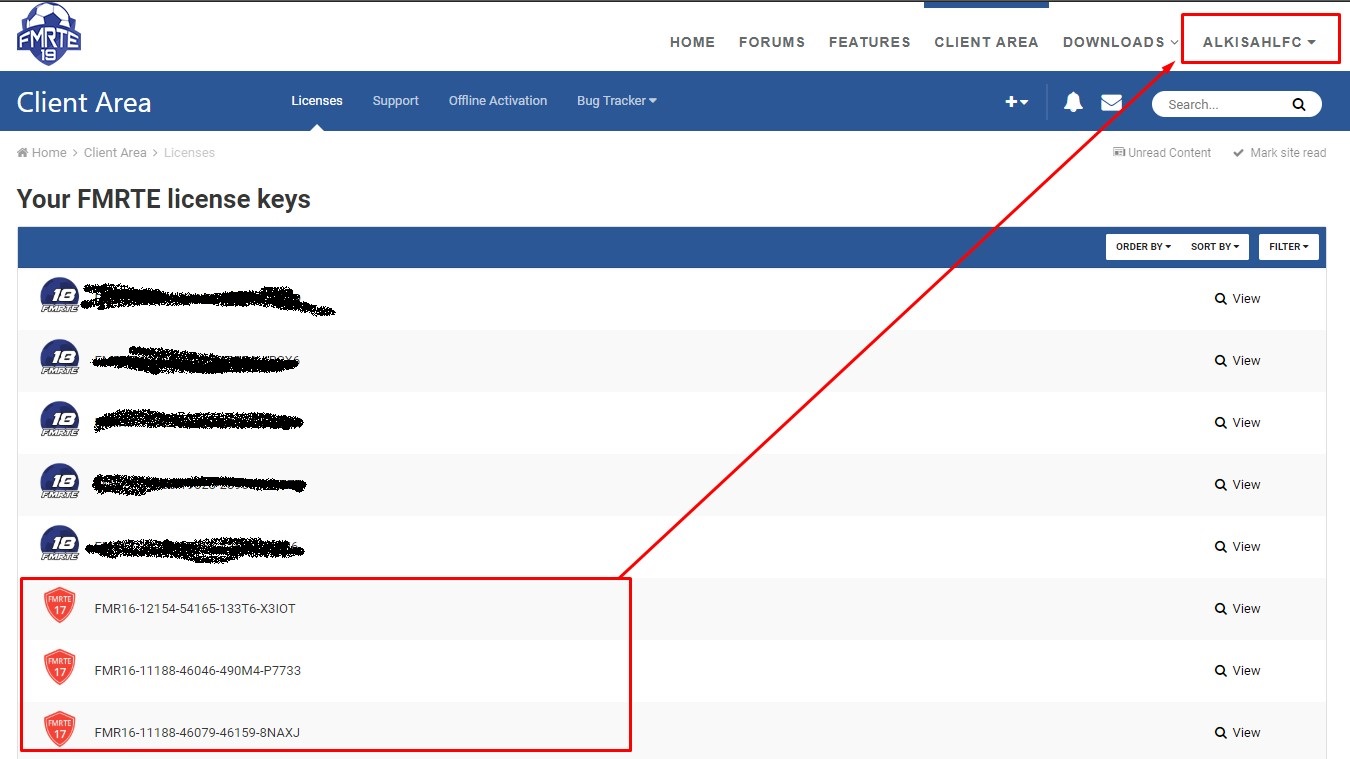Image resolution: width=1350 pixels, height=759 pixels.
Task: Click the 'Your FMRTE license keys' heading
Action: (164, 199)
